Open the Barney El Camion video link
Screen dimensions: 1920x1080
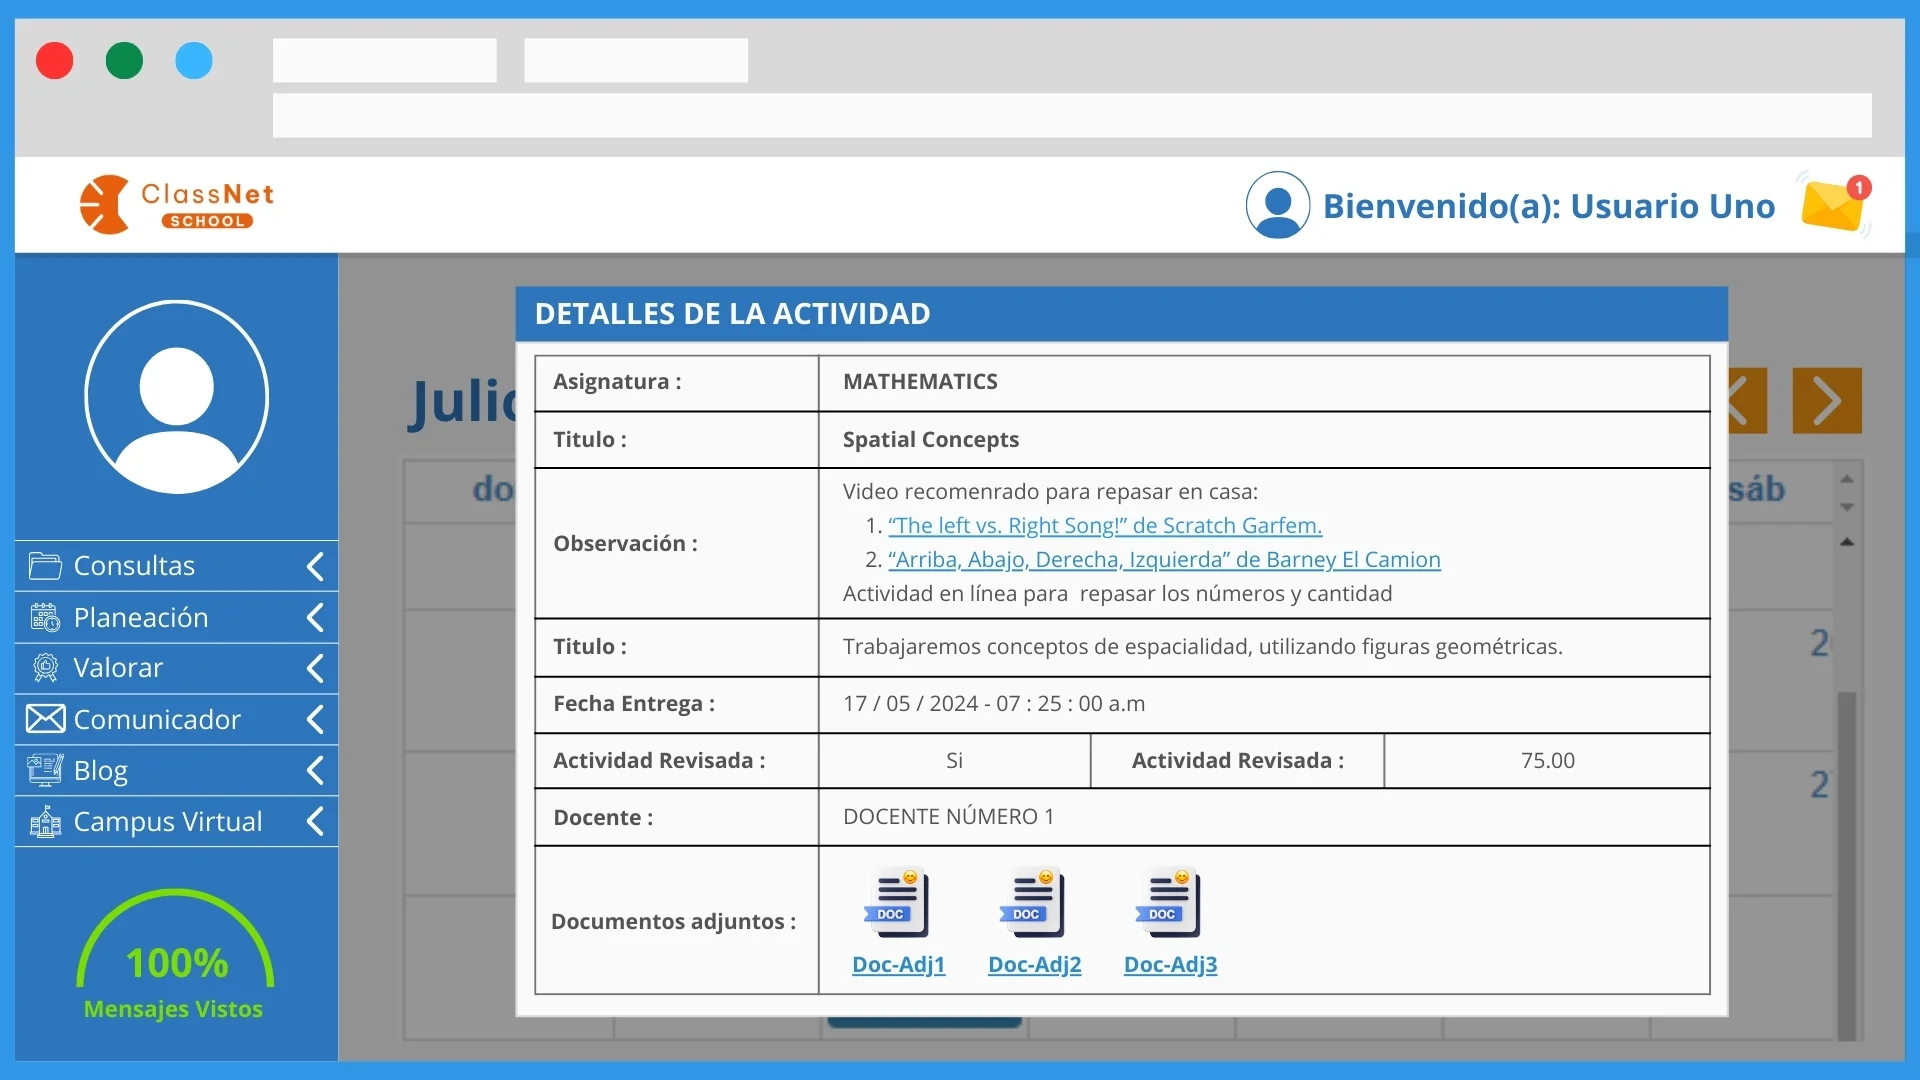point(1164,559)
